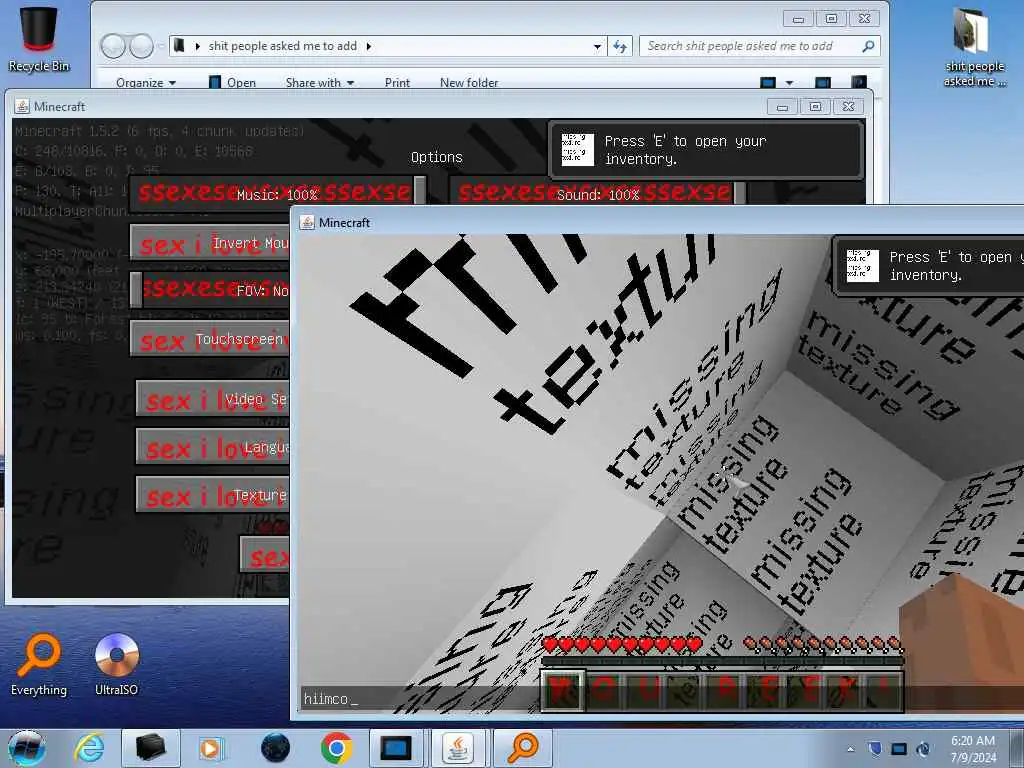Click New folder in Explorer toolbar
Image resolution: width=1024 pixels, height=768 pixels.
(x=469, y=83)
